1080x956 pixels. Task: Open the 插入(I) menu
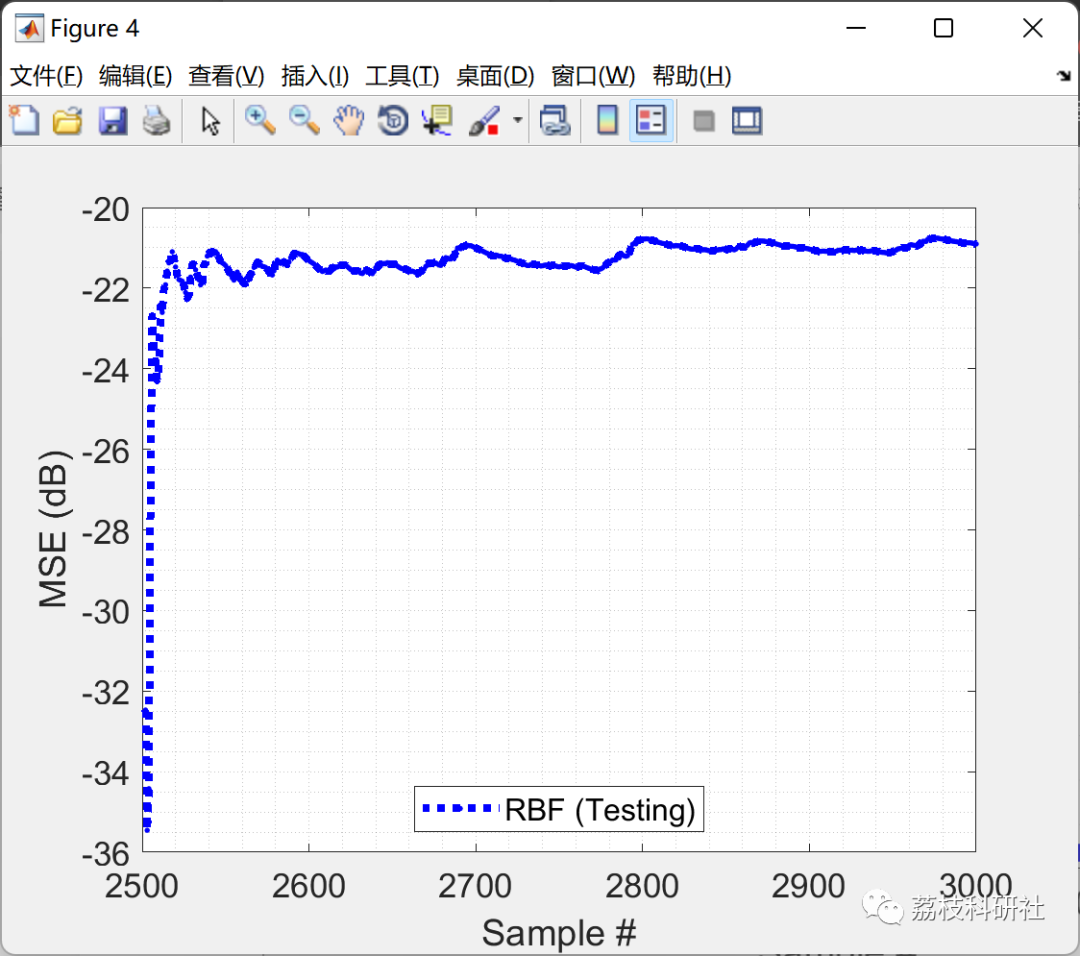(315, 76)
